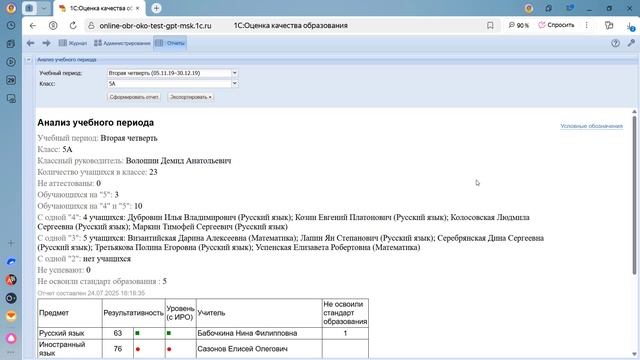
Task: Open the wrench settings icon
Action: tap(631, 43)
